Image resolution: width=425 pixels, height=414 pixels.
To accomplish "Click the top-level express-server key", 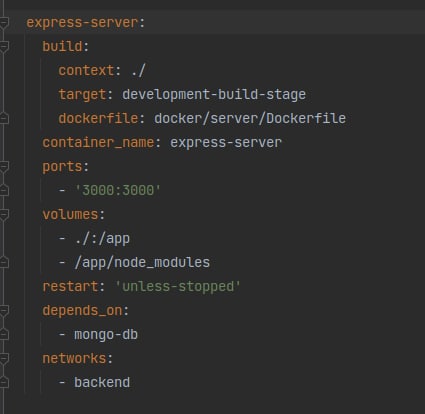I will [x=82, y=23].
